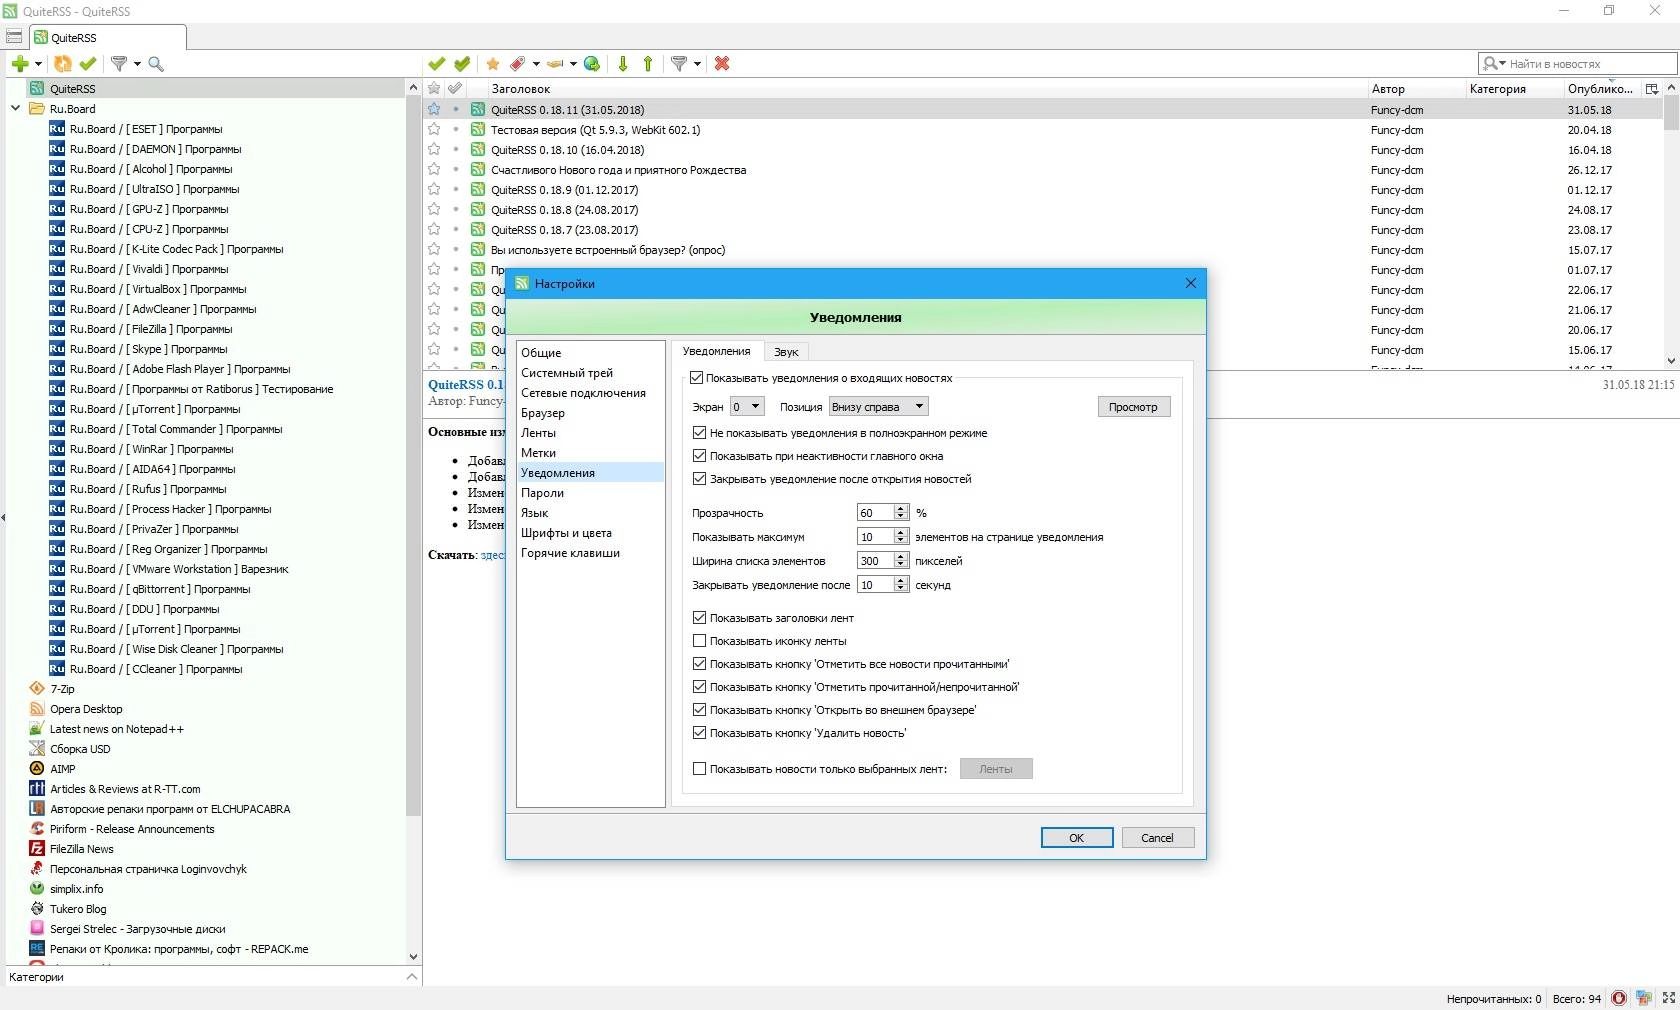Toggle show when main window inactive
1680x1010 pixels.
coord(699,456)
